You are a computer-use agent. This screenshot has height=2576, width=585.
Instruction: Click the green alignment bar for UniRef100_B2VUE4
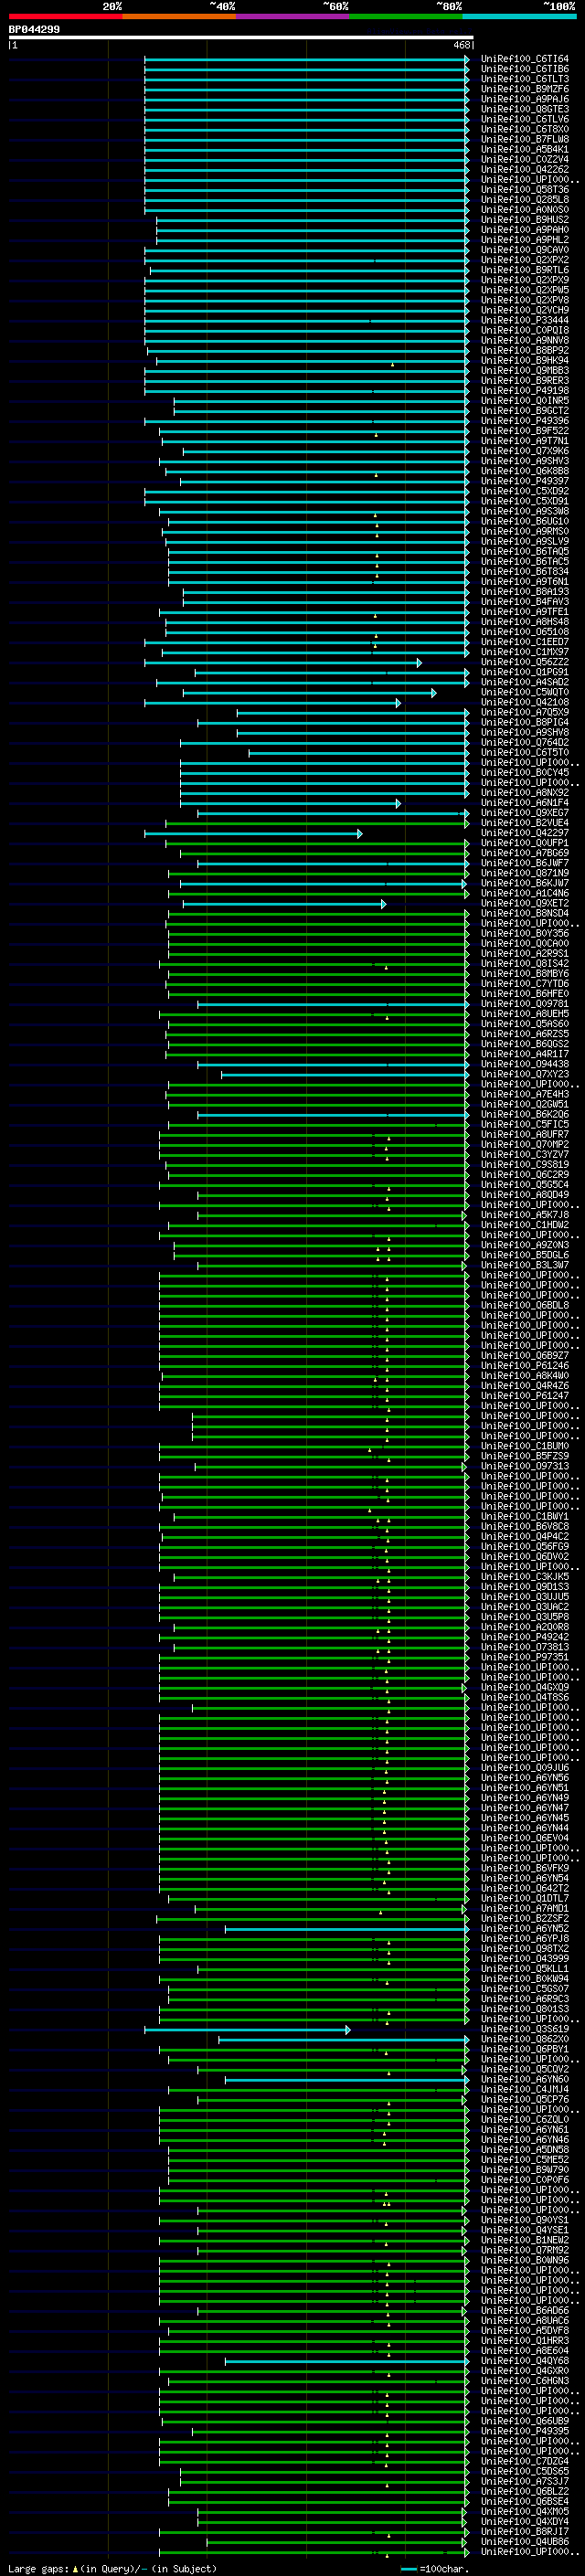(317, 824)
